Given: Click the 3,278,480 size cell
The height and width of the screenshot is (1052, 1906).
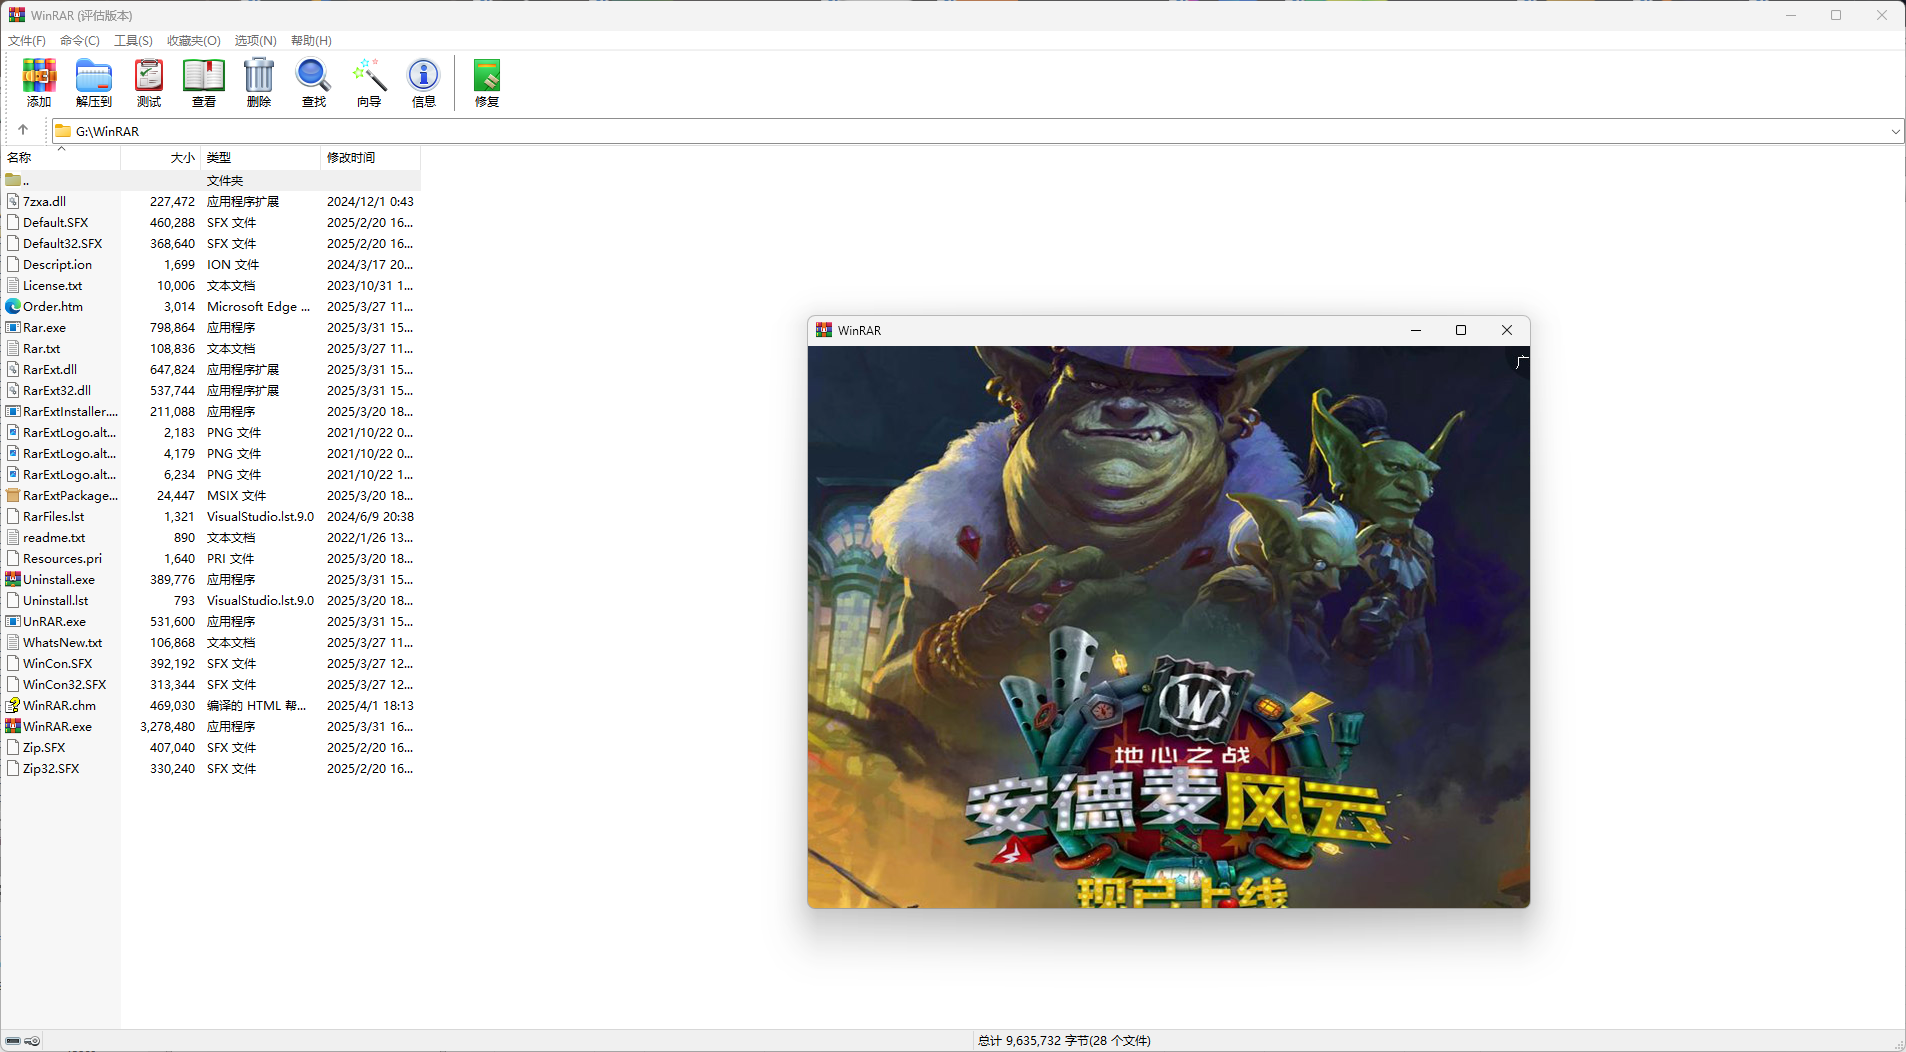Looking at the screenshot, I should [x=168, y=726].
